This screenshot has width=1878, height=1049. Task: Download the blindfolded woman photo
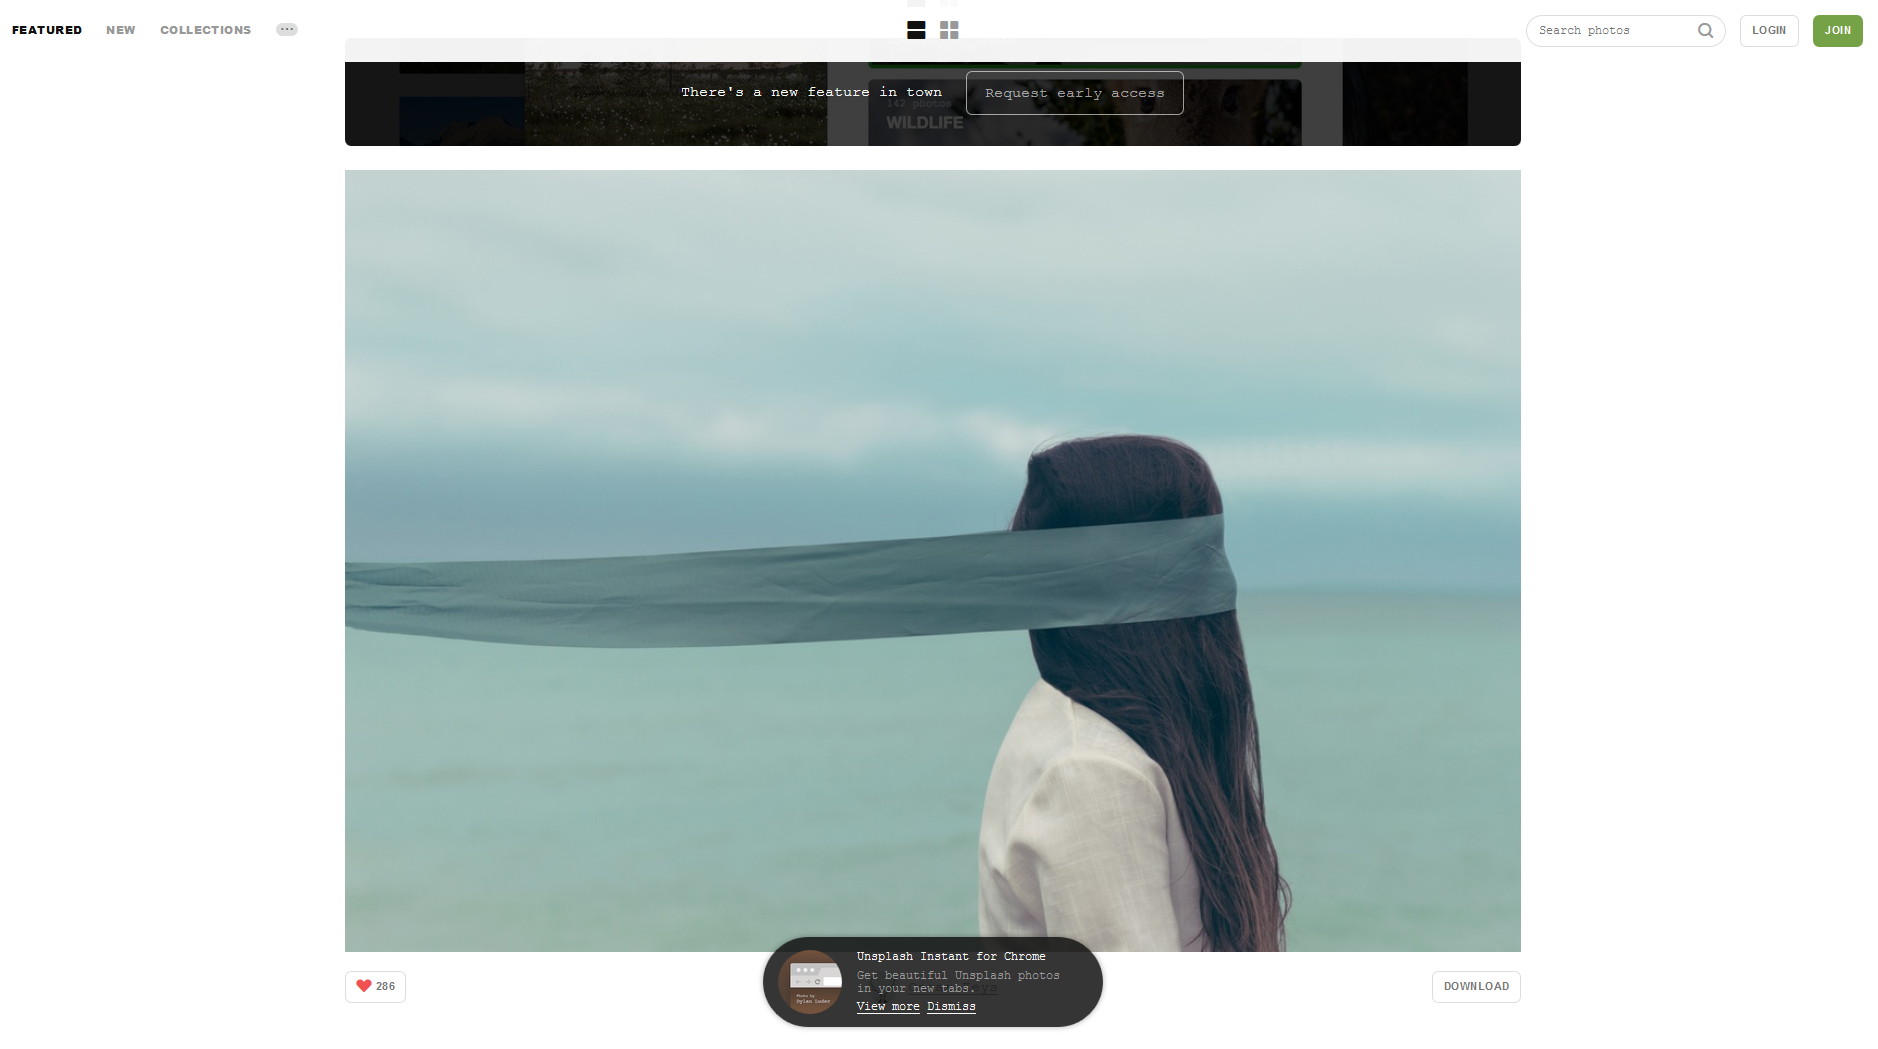click(1476, 987)
